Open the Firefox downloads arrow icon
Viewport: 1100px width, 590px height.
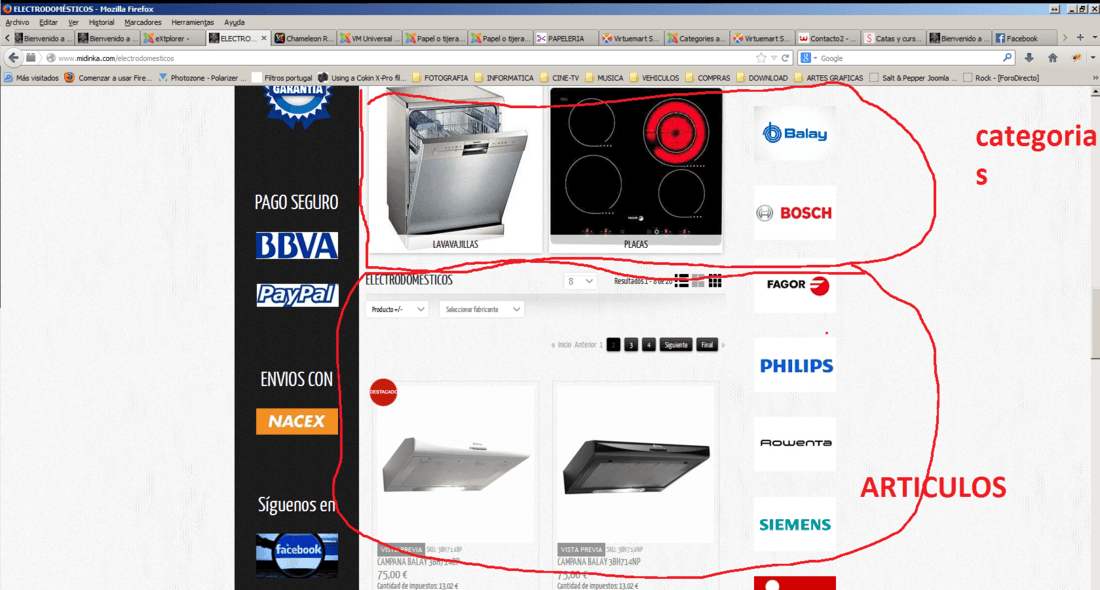point(1029,58)
